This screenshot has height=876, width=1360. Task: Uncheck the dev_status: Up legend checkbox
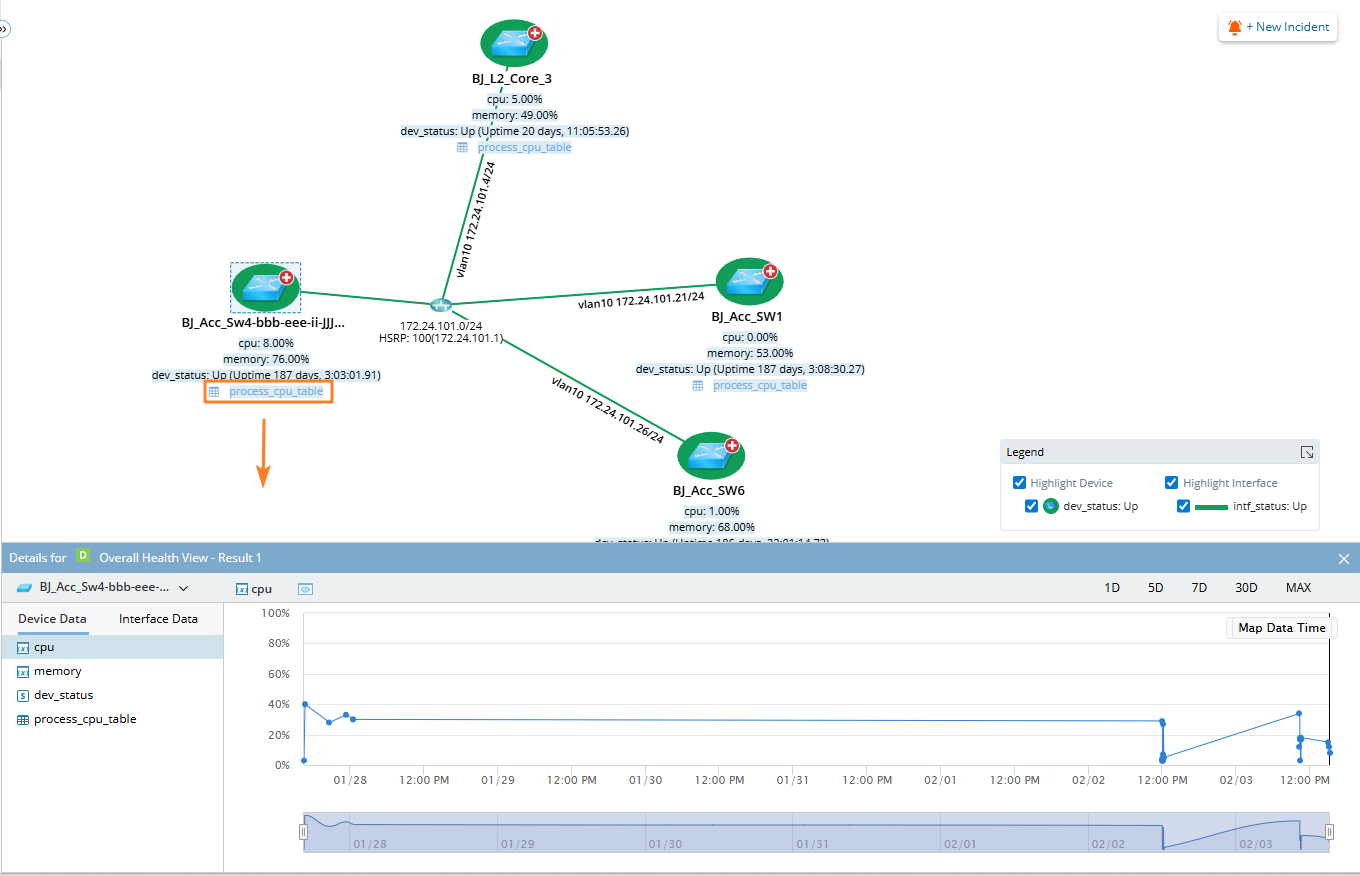[1032, 506]
